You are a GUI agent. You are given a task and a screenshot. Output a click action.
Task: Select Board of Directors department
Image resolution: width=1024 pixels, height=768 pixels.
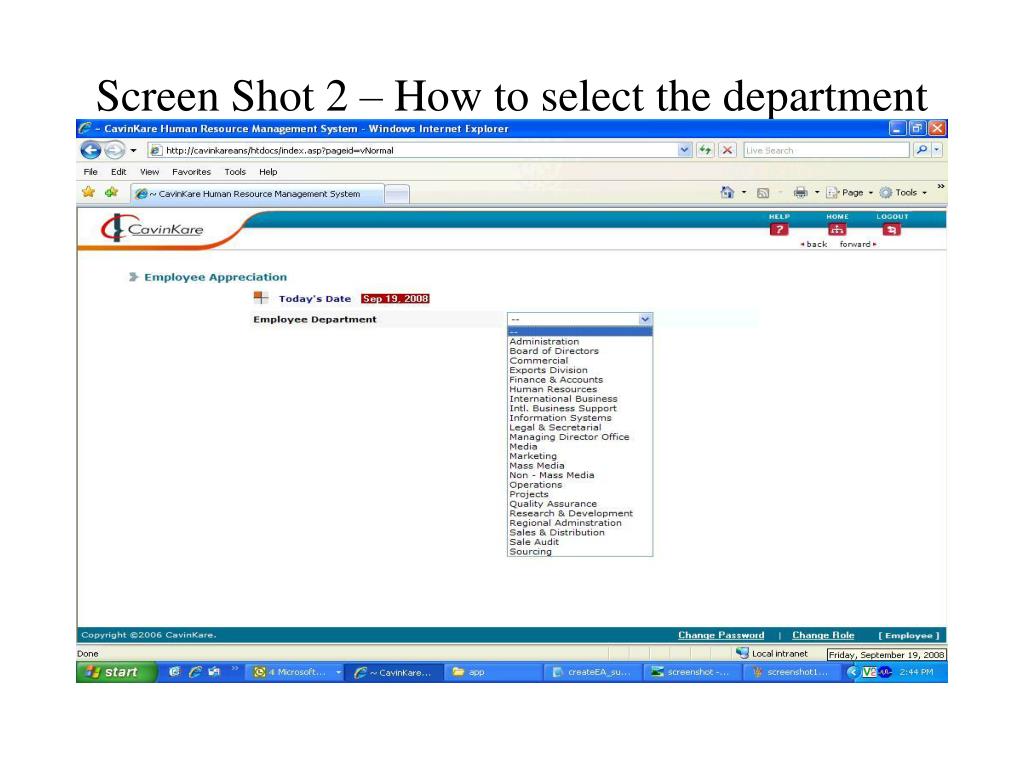(580, 351)
